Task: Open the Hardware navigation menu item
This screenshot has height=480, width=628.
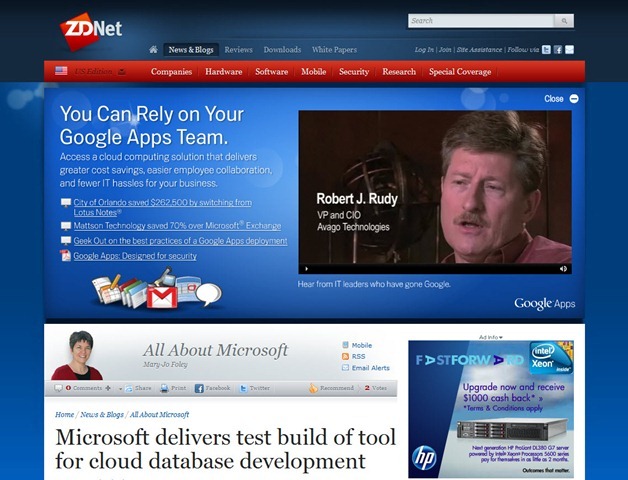Action: [x=223, y=72]
